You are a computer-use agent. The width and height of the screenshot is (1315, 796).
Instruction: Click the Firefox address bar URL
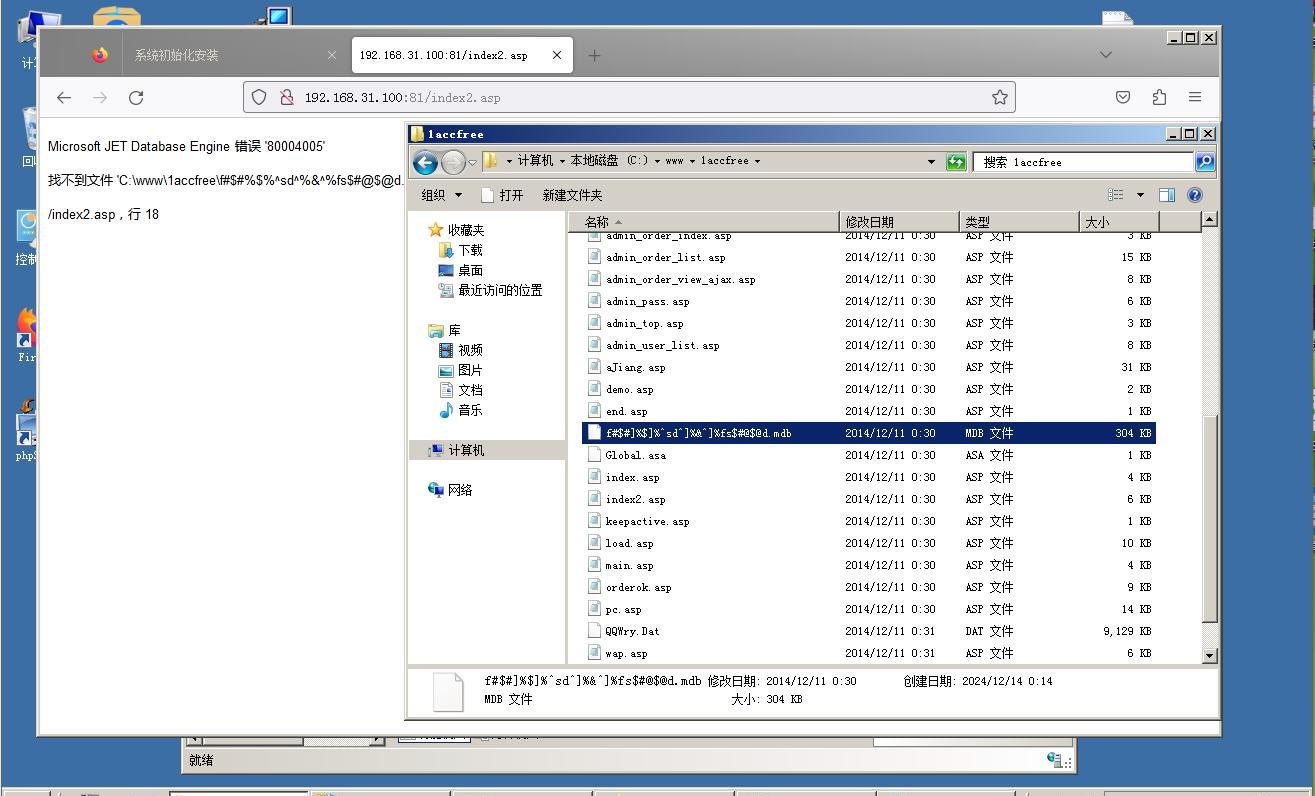coord(402,97)
